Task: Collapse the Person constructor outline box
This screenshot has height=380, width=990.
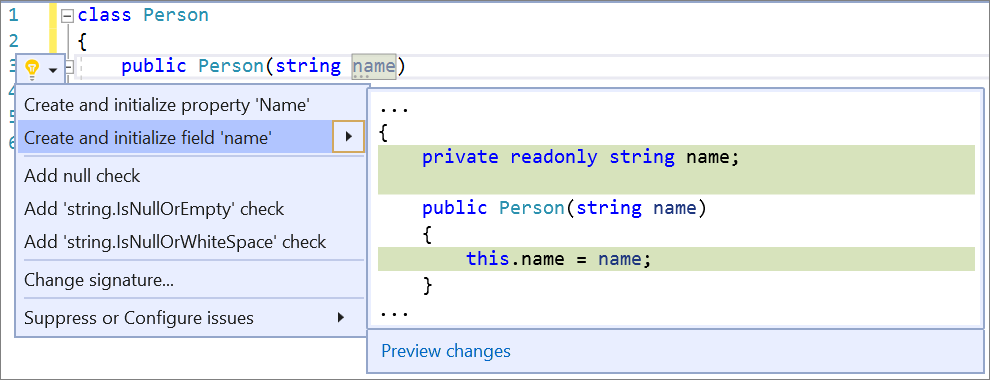Action: click(69, 67)
